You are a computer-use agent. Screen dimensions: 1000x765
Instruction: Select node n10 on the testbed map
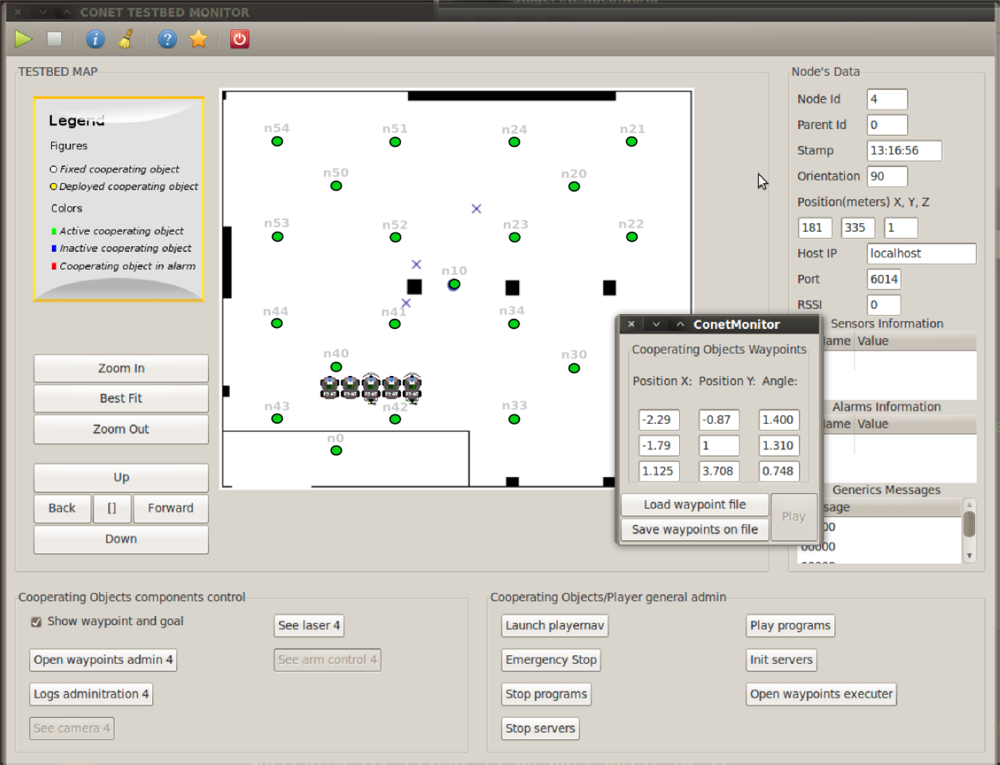[x=454, y=285]
